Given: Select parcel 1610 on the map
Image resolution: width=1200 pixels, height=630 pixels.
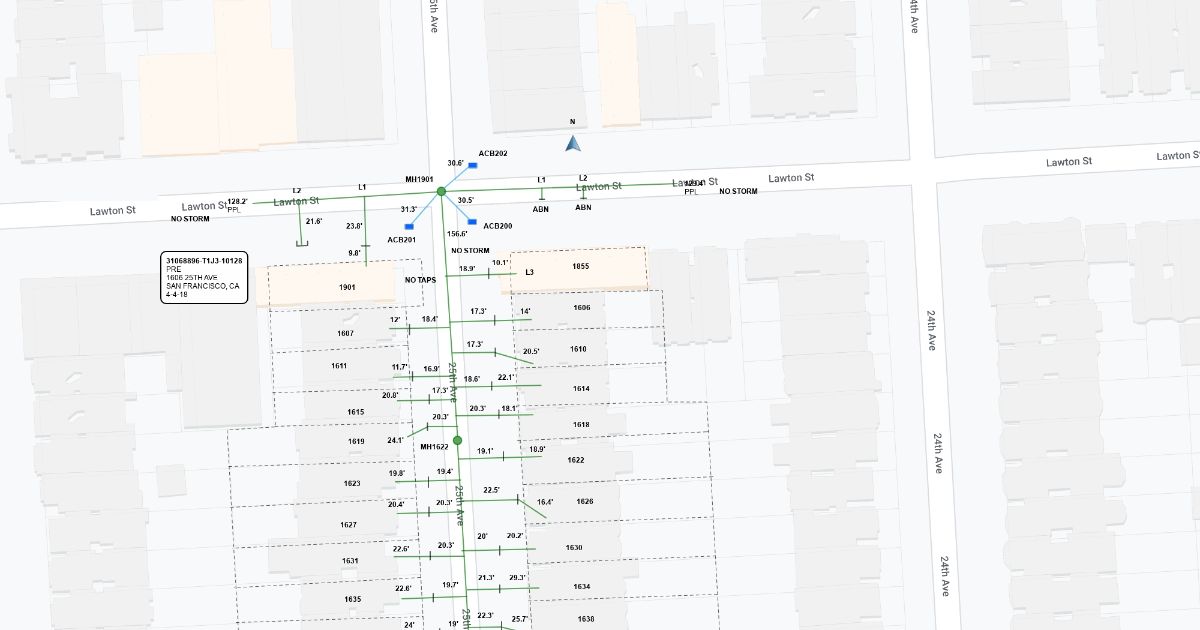Looking at the screenshot, I should (578, 349).
